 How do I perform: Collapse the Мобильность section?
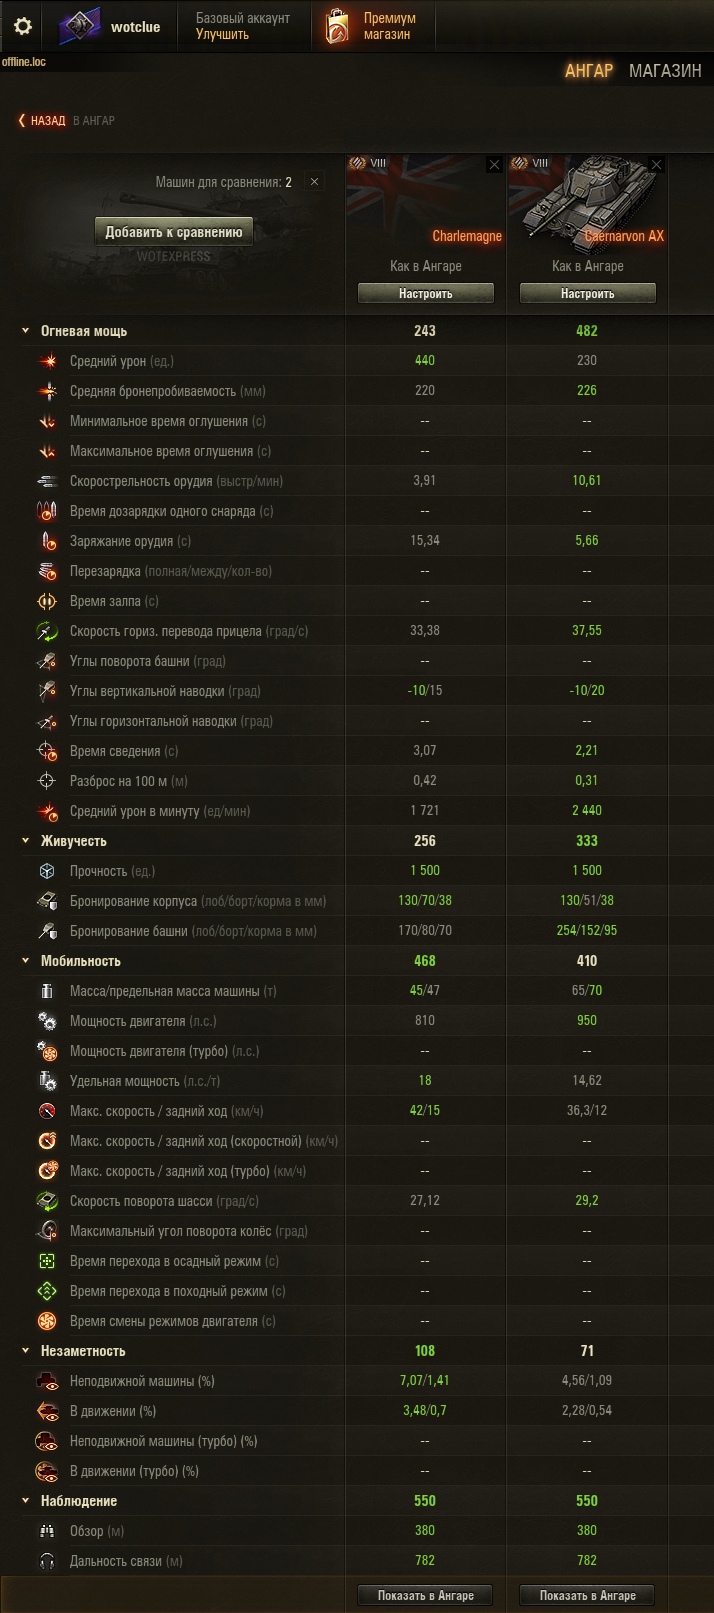click(x=26, y=961)
